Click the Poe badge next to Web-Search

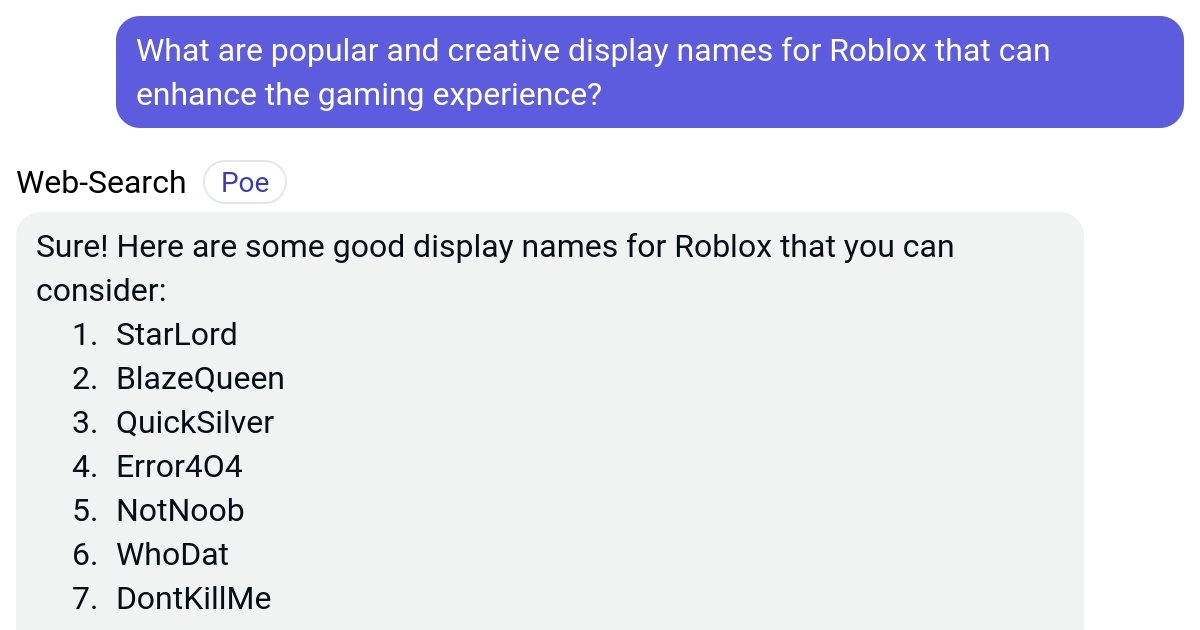pyautogui.click(x=245, y=181)
